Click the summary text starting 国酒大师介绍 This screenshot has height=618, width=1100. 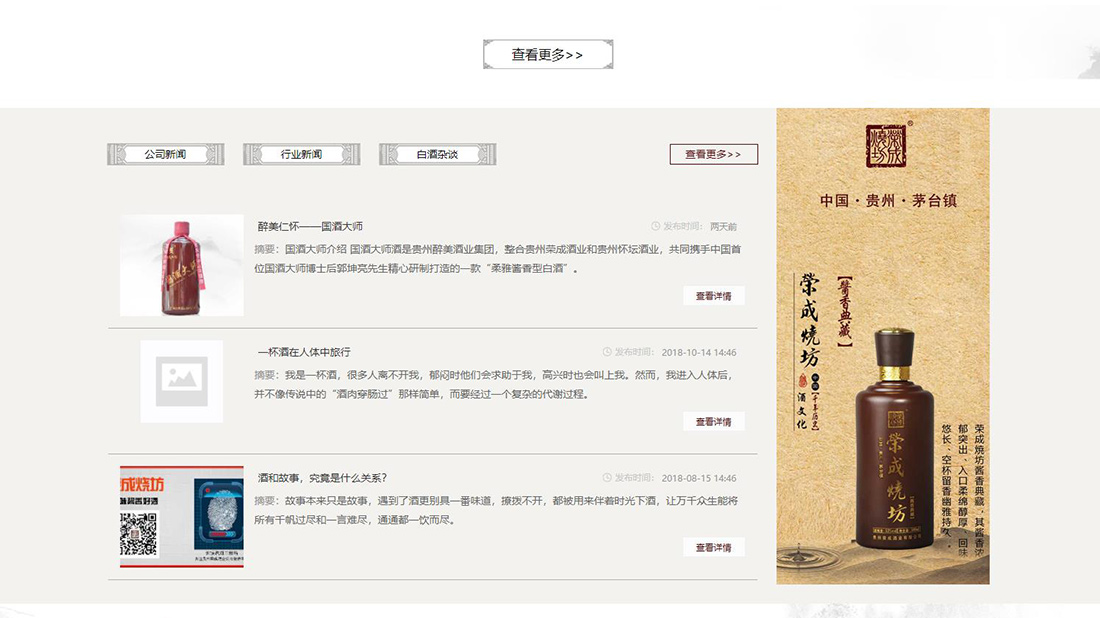point(497,259)
